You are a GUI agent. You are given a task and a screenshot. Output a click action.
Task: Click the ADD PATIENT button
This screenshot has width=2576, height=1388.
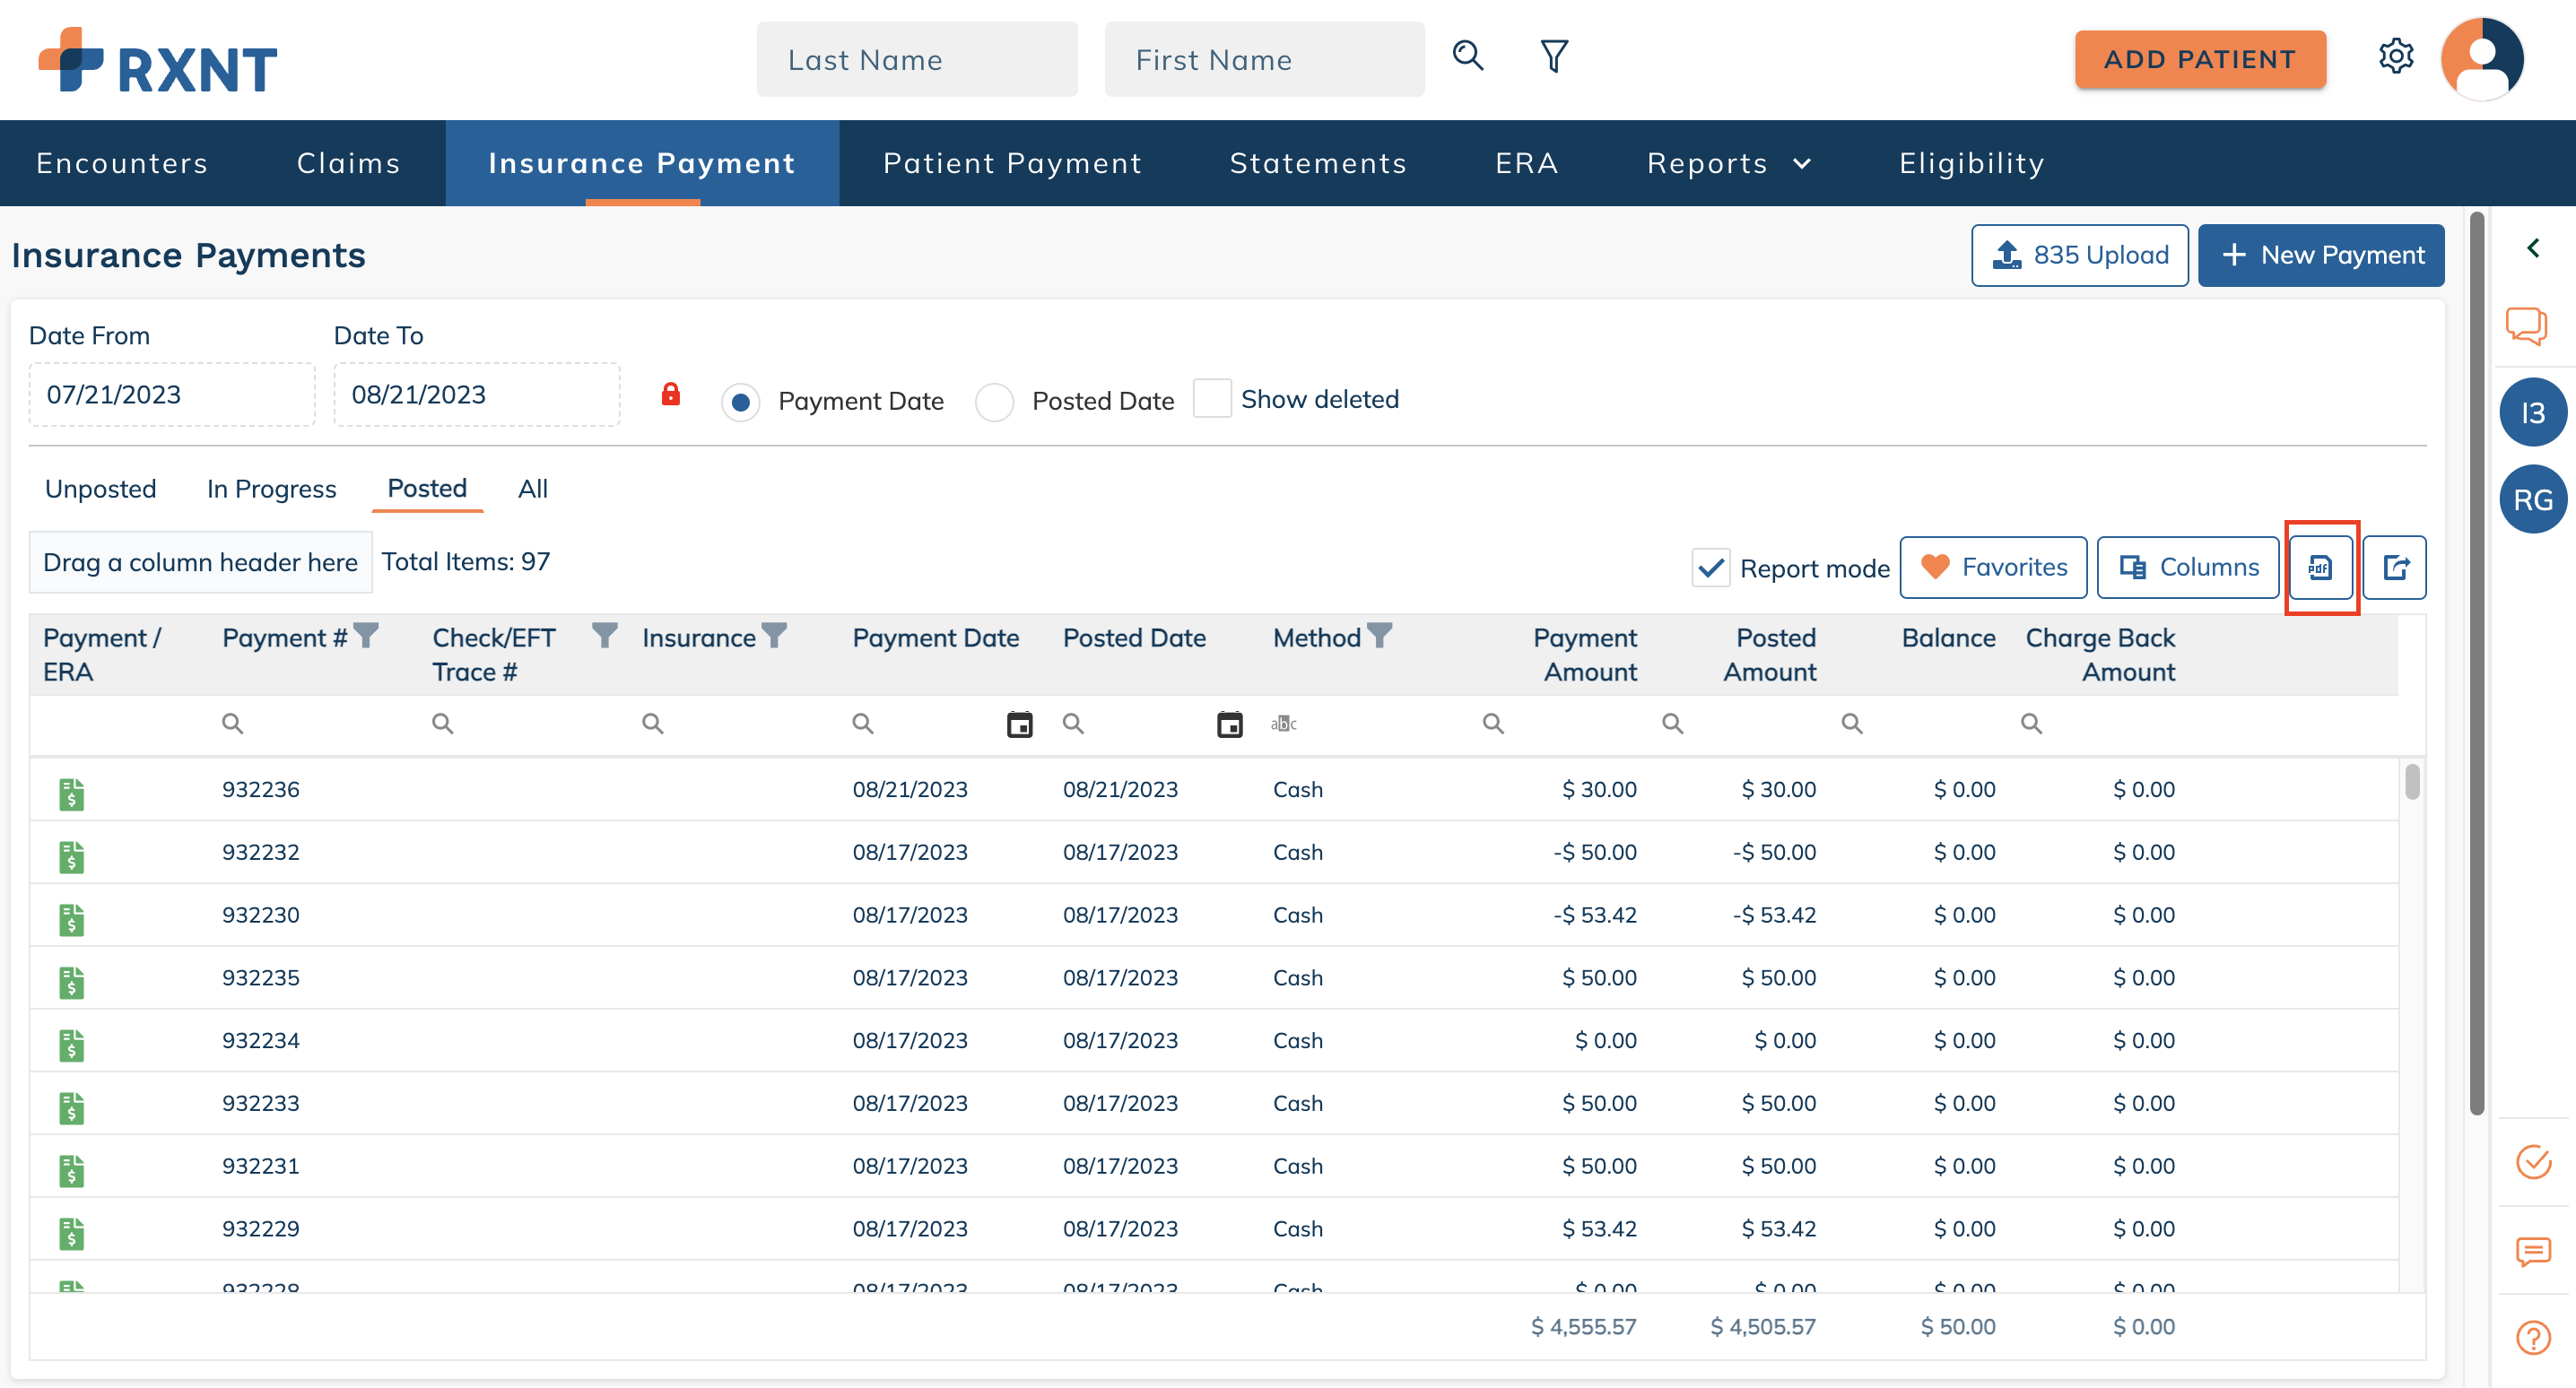click(2200, 59)
